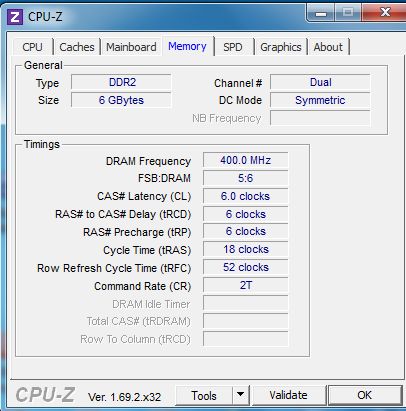
Task: Open the Caches tab
Action: (x=77, y=47)
